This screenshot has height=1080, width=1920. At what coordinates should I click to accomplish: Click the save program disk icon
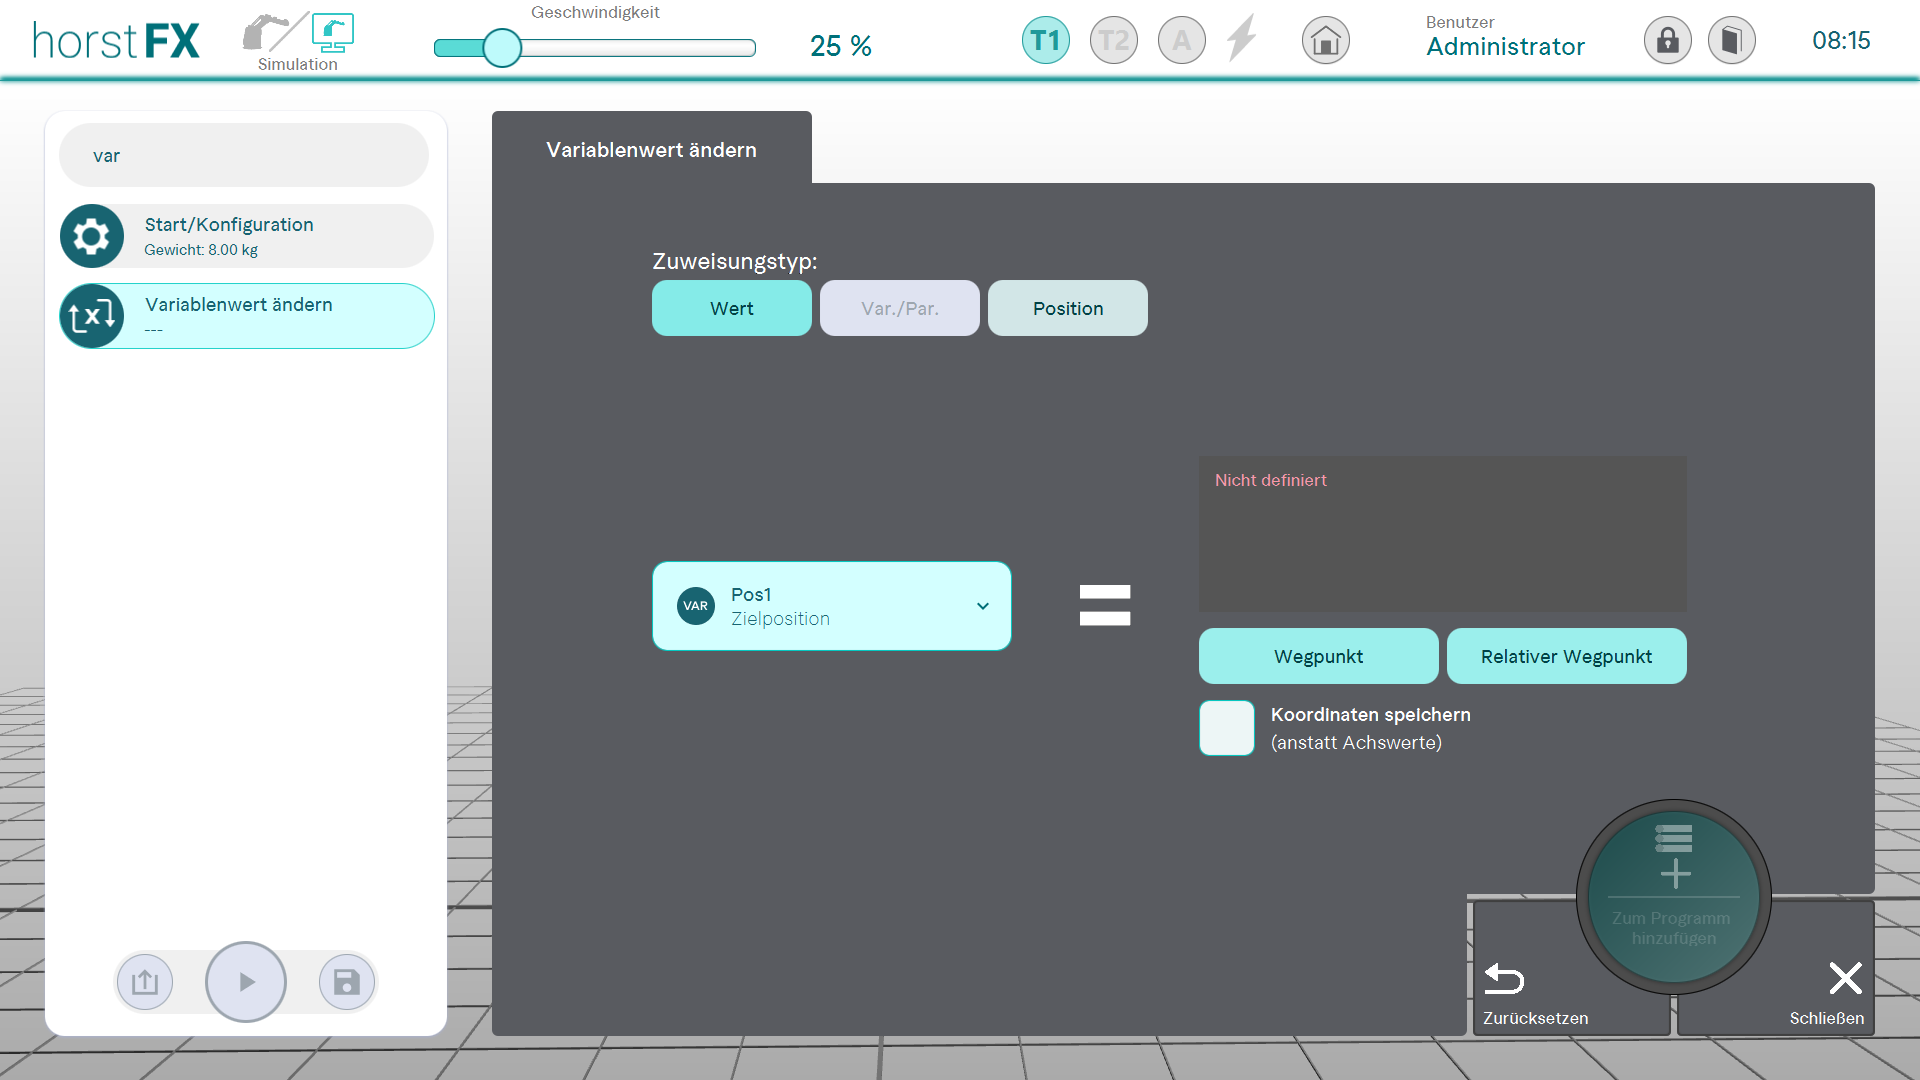346,982
